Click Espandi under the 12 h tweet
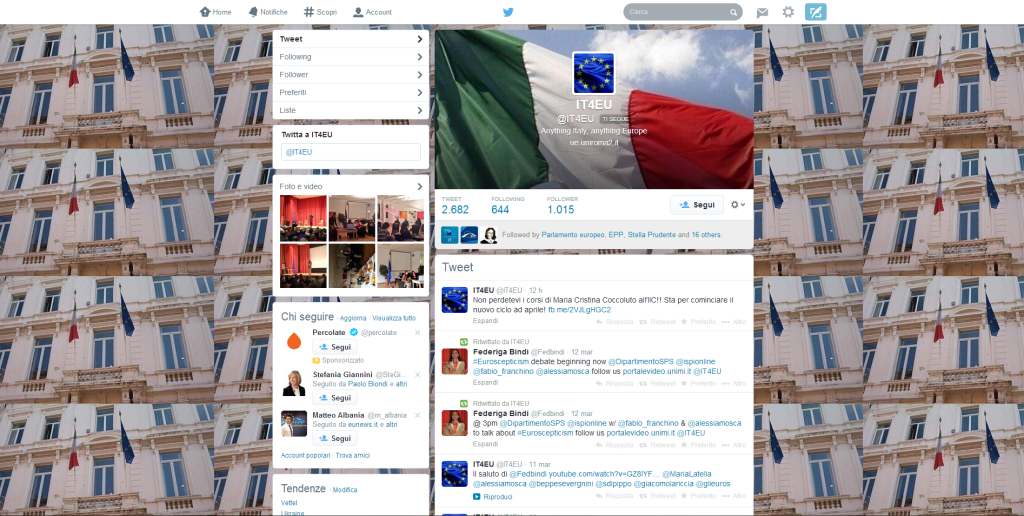This screenshot has width=1024, height=516. click(485, 321)
